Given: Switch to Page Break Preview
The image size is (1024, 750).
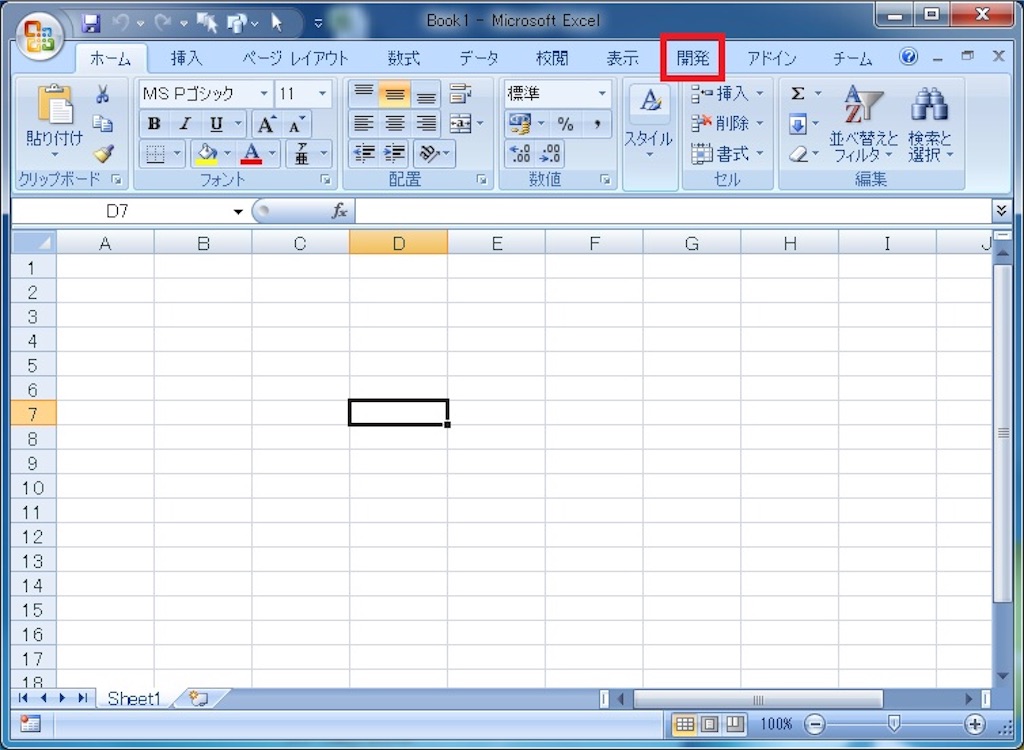Looking at the screenshot, I should [x=735, y=724].
